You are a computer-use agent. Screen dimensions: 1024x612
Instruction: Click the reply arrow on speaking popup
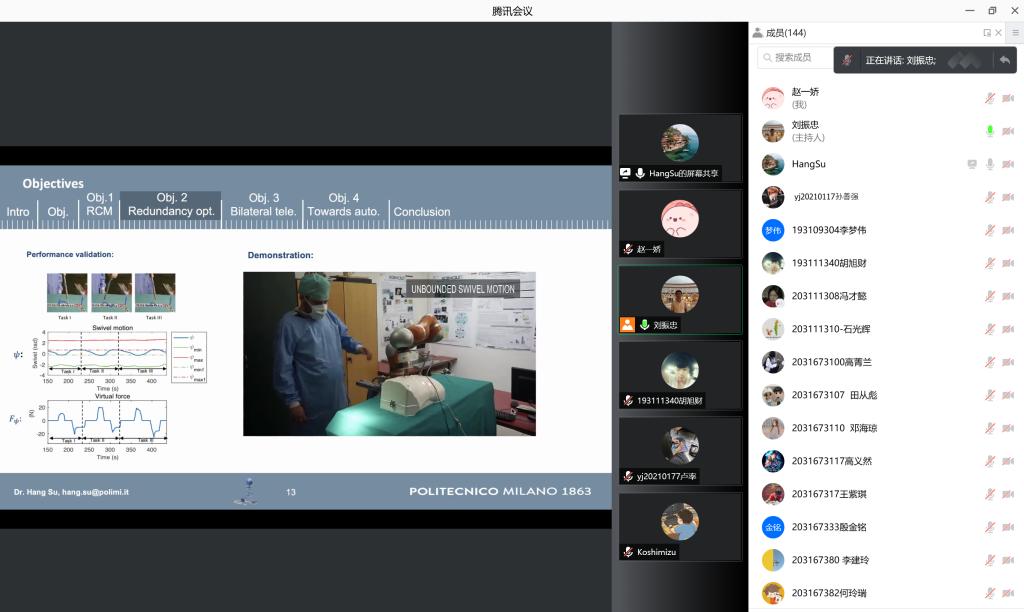1004,60
